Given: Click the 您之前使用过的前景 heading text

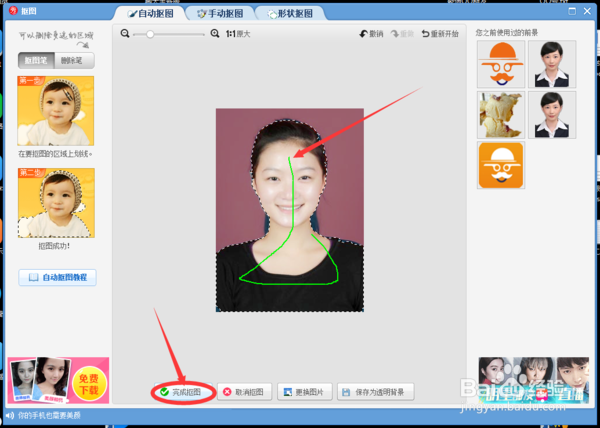Looking at the screenshot, I should point(507,33).
